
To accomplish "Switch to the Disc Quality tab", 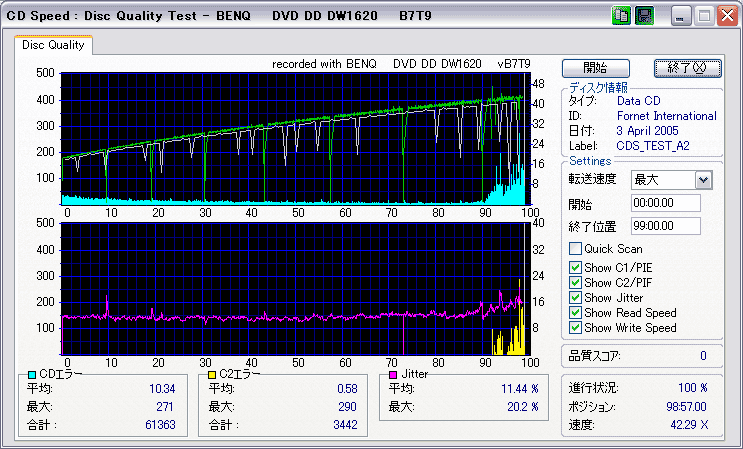I will coord(53,45).
